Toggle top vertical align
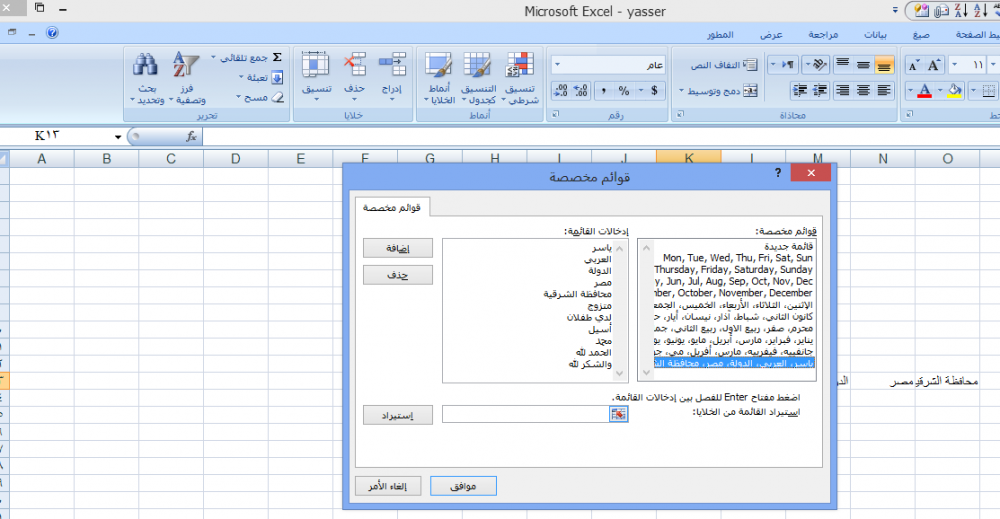 tap(842, 64)
